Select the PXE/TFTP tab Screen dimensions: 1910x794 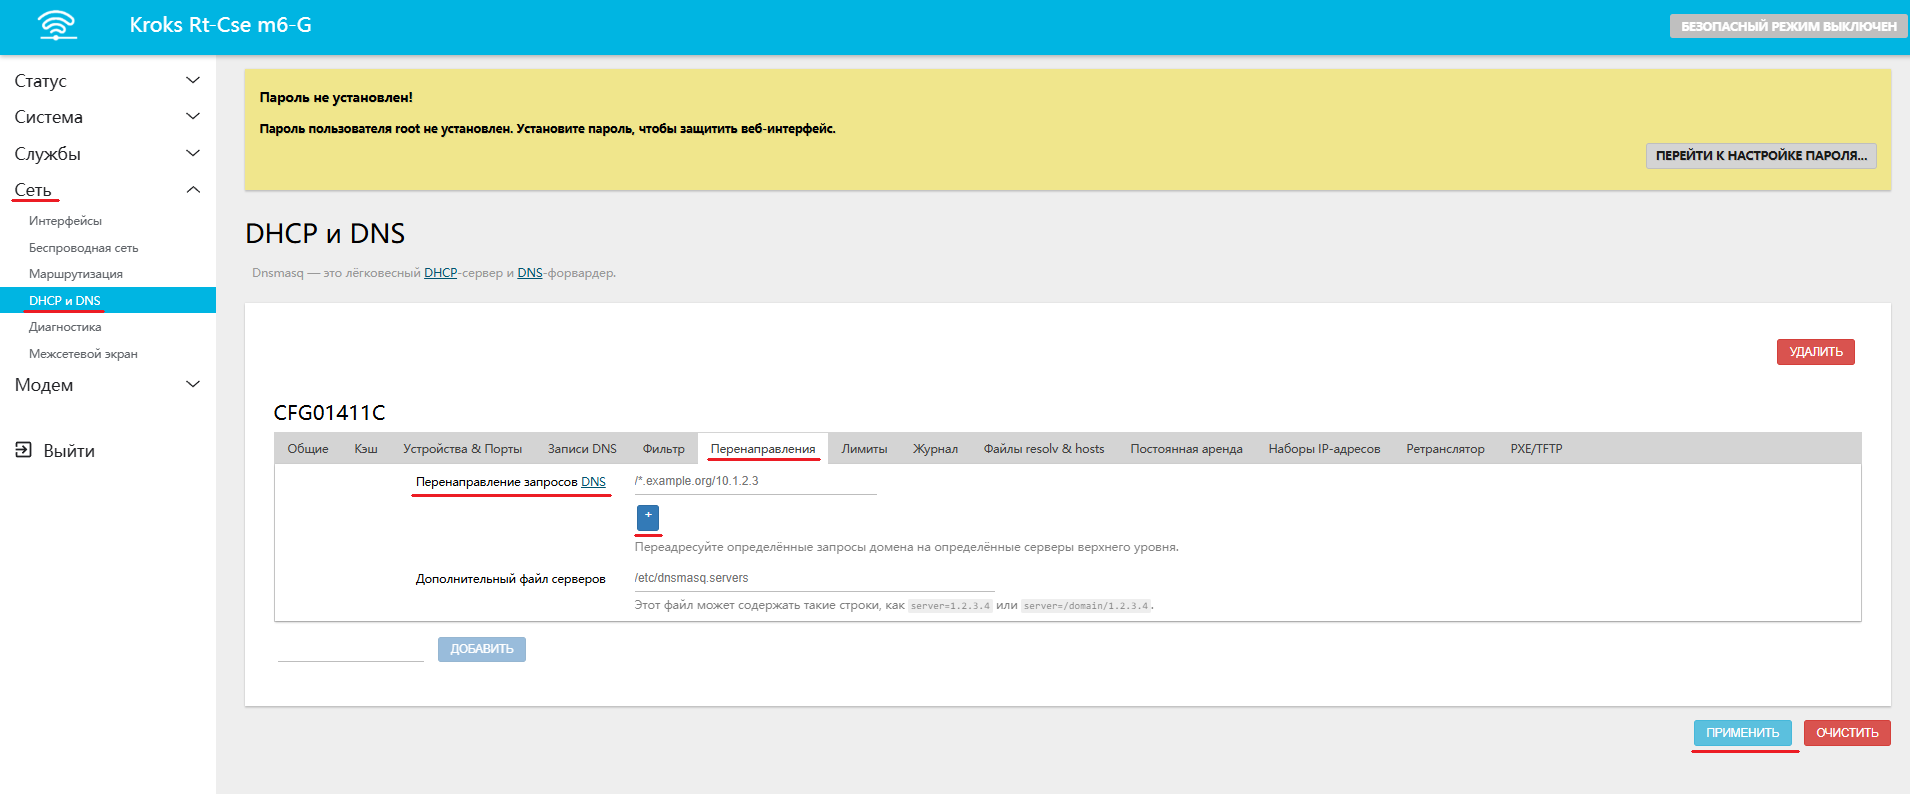coord(1536,449)
